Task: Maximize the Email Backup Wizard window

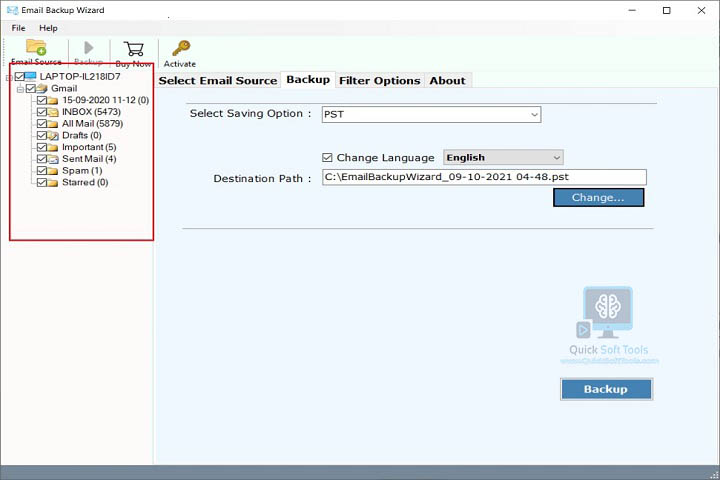Action: (x=667, y=10)
